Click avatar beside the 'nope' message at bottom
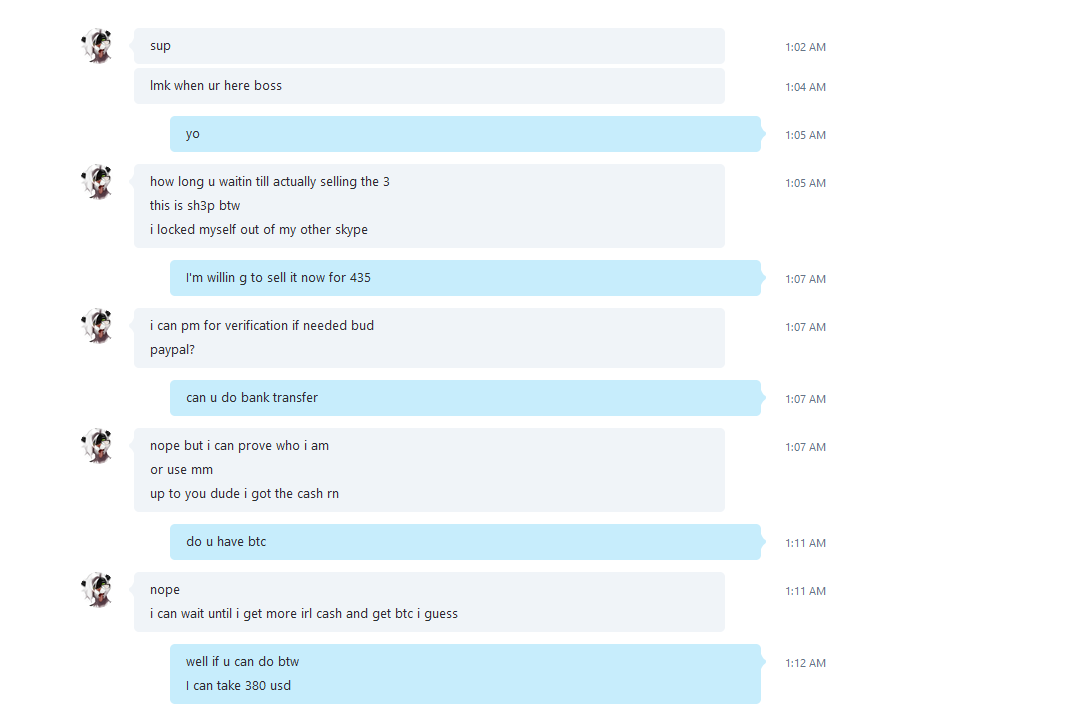This screenshot has width=1082, height=719. coord(97,590)
